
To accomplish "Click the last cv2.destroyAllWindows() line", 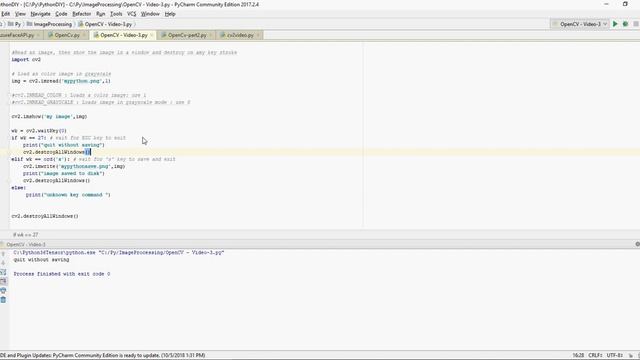I will pyautogui.click(x=45, y=216).
